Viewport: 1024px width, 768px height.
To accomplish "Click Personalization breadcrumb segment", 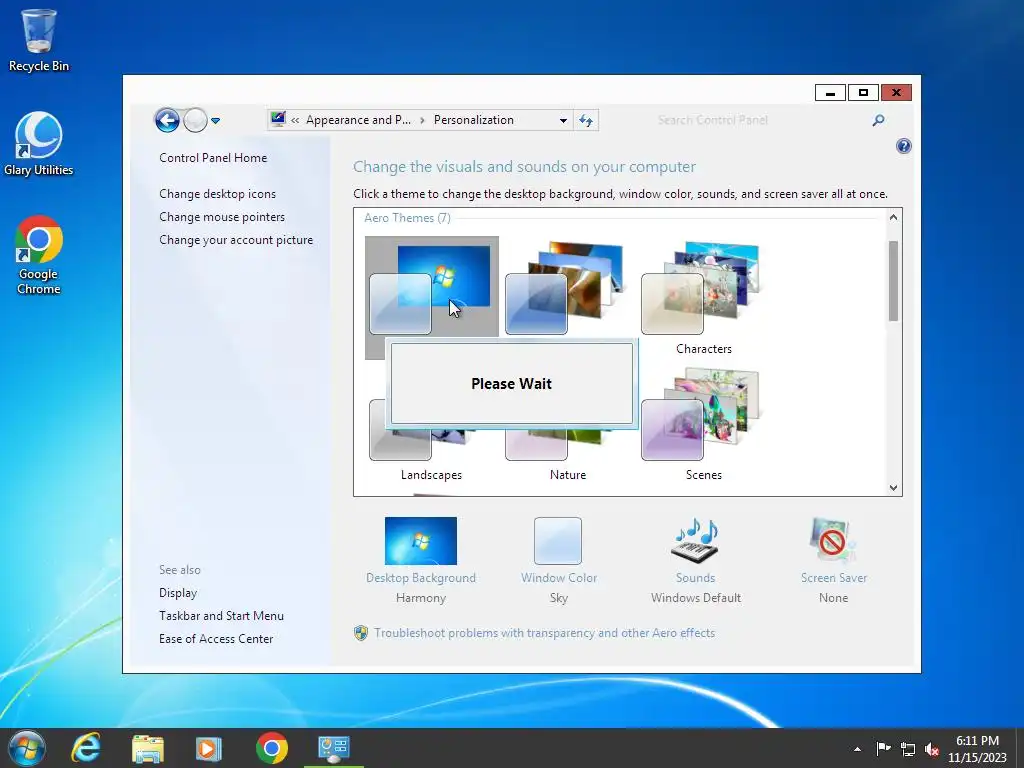I will pyautogui.click(x=473, y=120).
